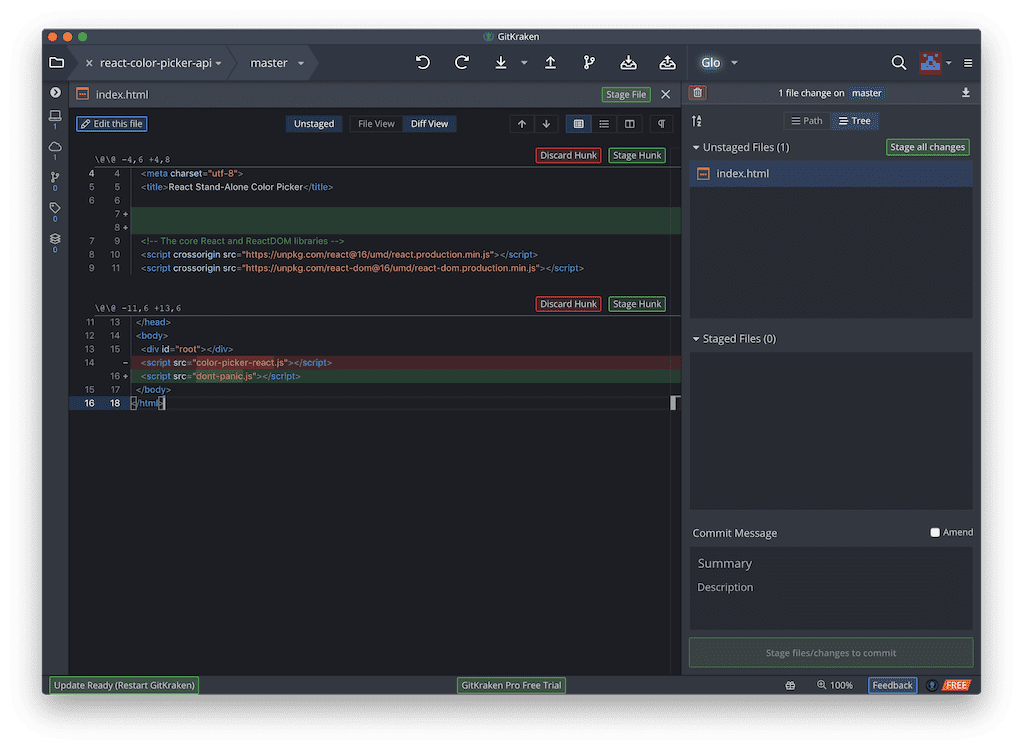
Task: Go to next change arrow
Action: click(x=547, y=124)
